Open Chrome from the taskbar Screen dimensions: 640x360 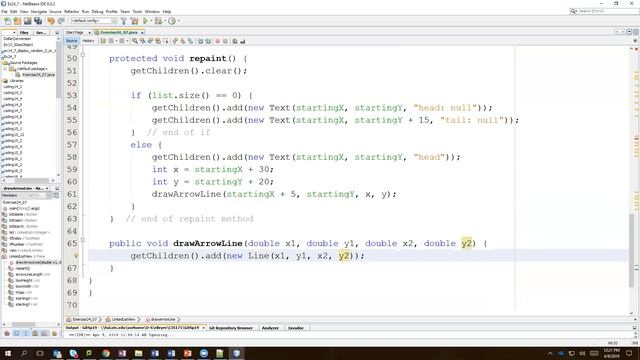point(106,353)
